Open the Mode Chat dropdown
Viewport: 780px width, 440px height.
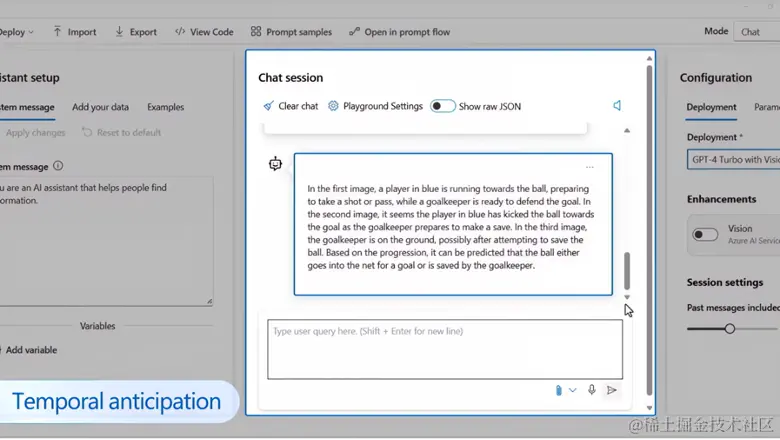coord(757,32)
